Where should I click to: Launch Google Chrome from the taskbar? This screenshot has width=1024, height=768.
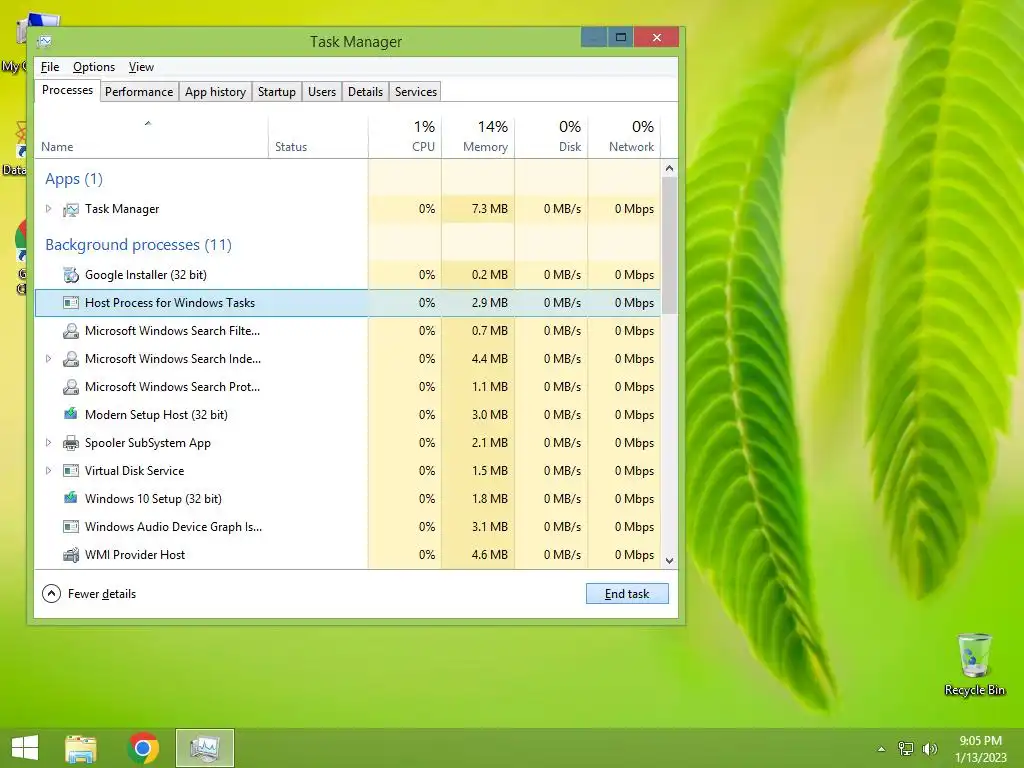[143, 748]
